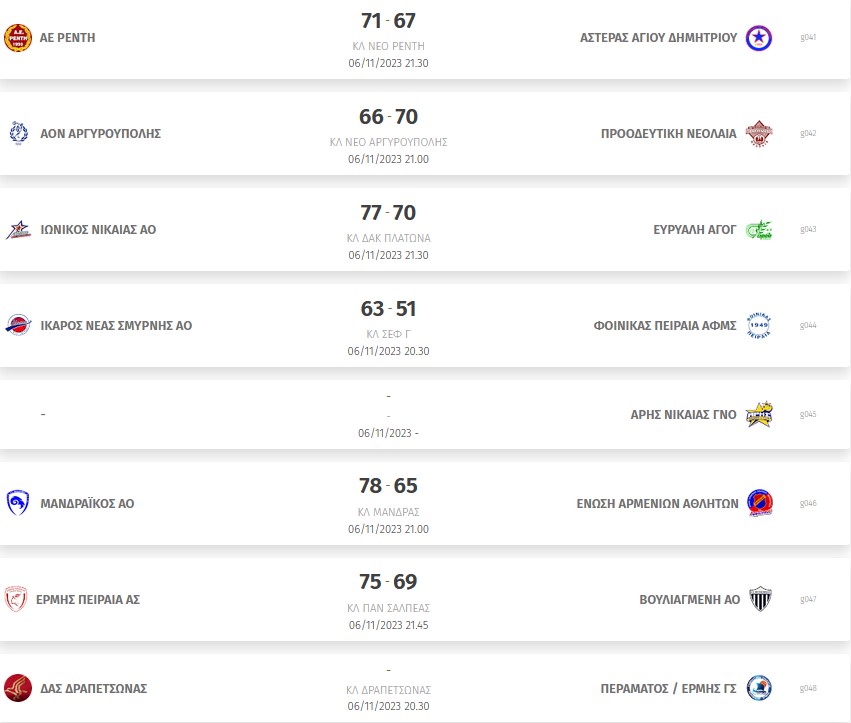Image resolution: width=851 pixels, height=723 pixels.
Task: Open the ΕΝΩΣΗ ΑΡΜΕΝΙΩΝ ΑΘΛΗΤΩΝ team link
Action: click(657, 504)
